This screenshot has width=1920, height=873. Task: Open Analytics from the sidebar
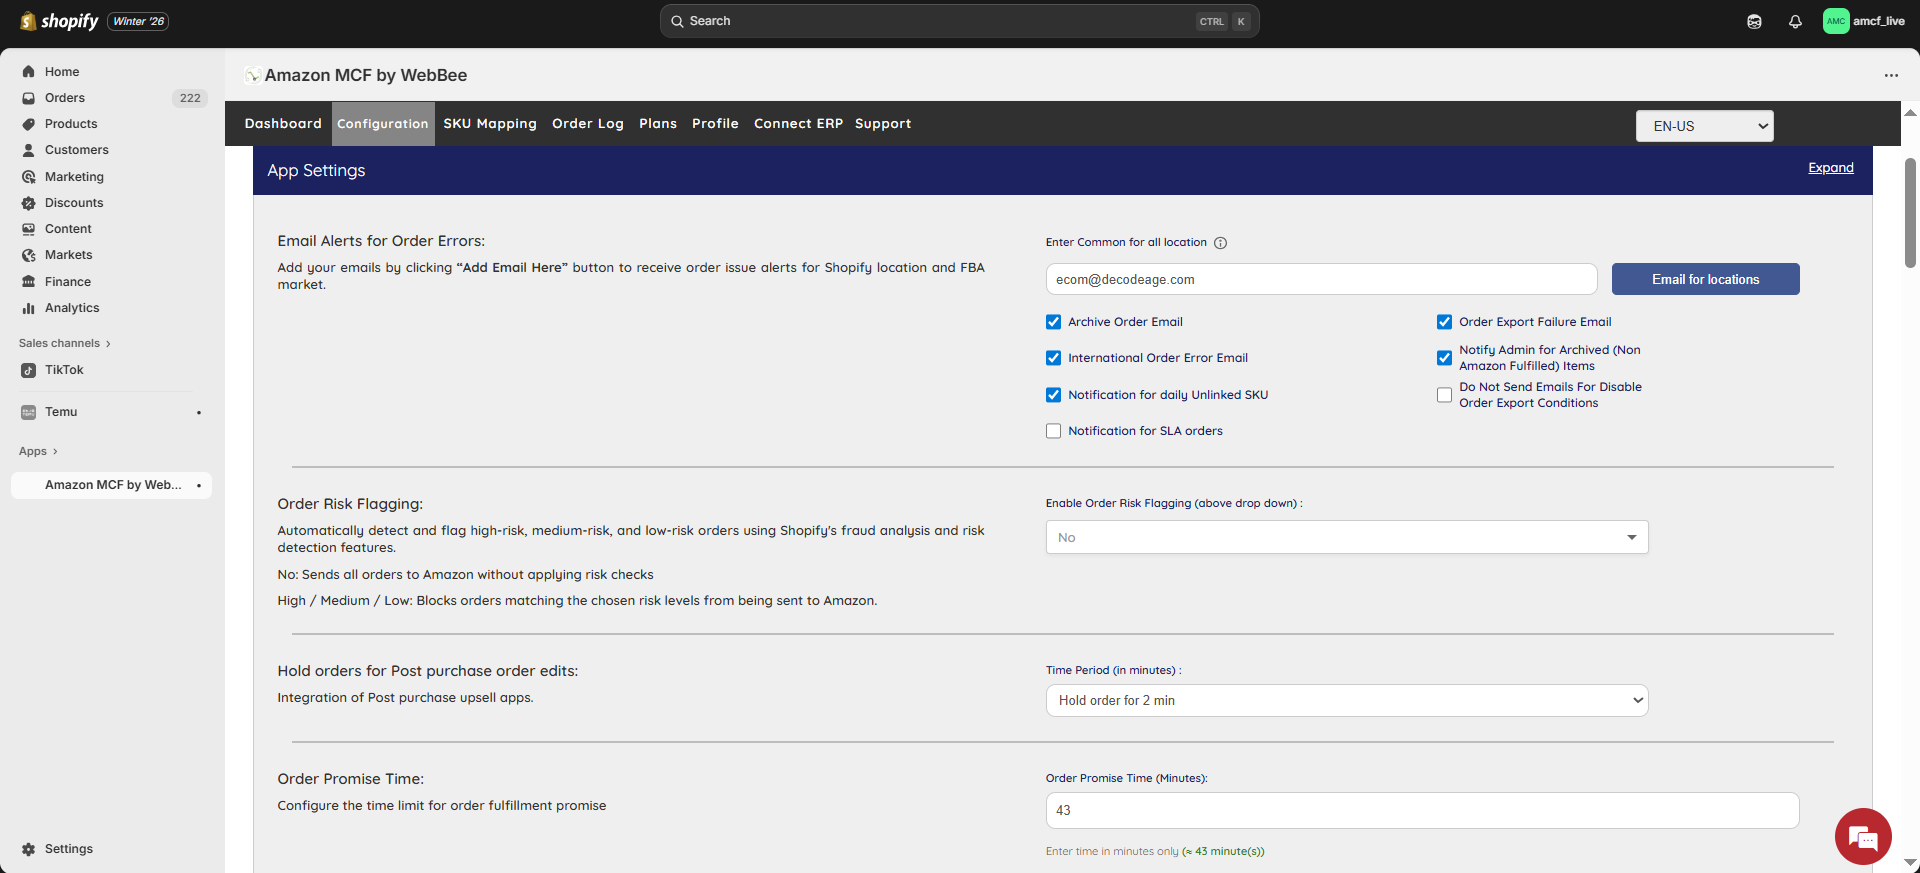click(71, 308)
